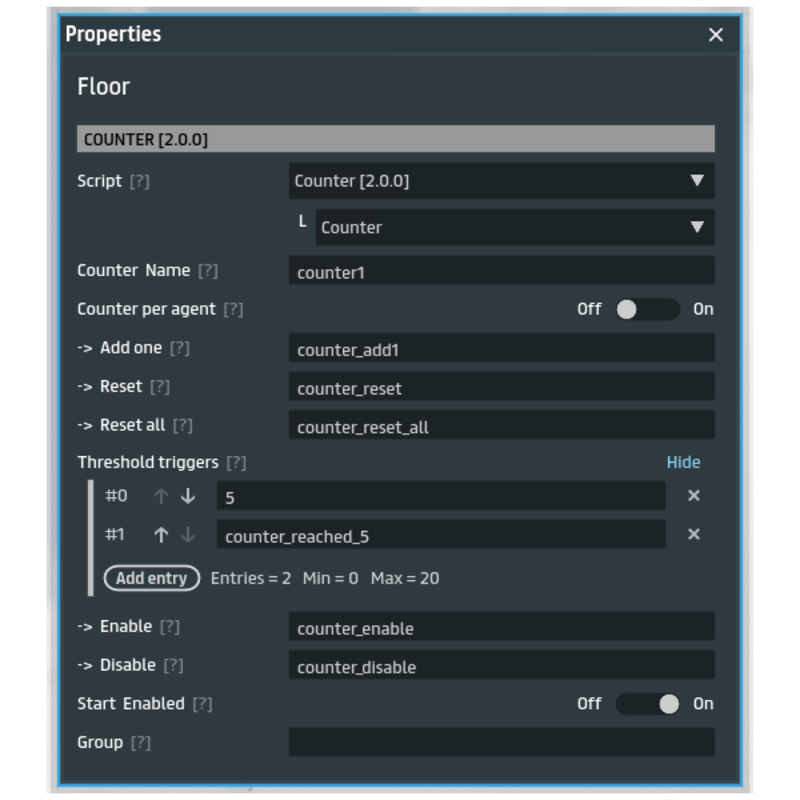The height and width of the screenshot is (800, 800).
Task: Click the Counter Name field containing counter1
Action: [501, 271]
